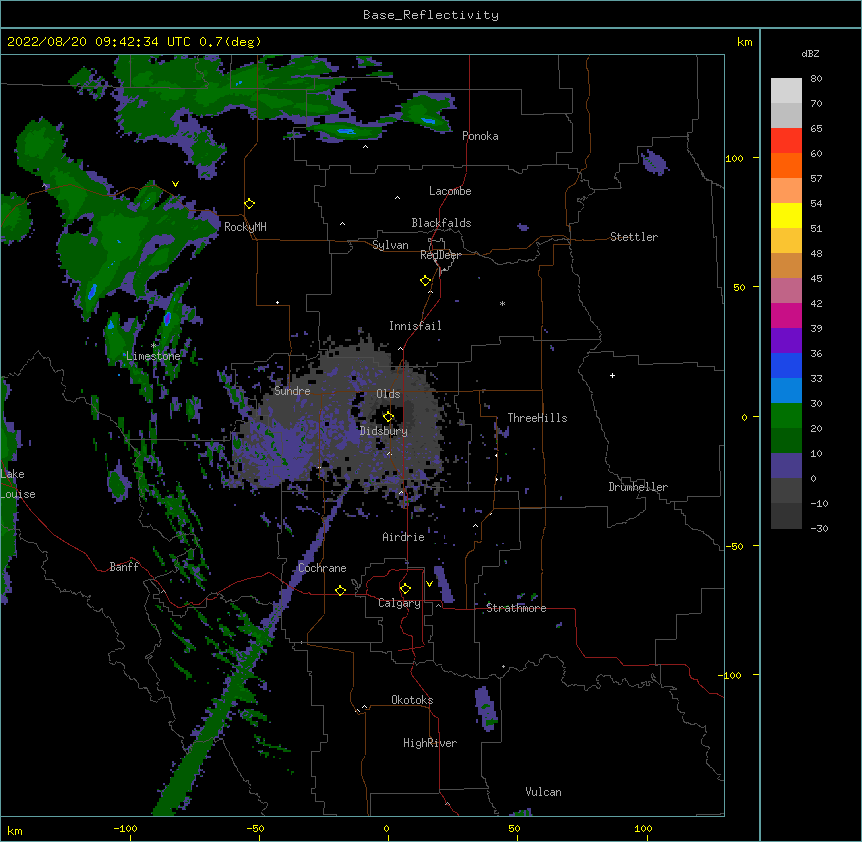Click the 80 value on the dBZ legend
The width and height of the screenshot is (862, 842).
pyautogui.click(x=816, y=79)
